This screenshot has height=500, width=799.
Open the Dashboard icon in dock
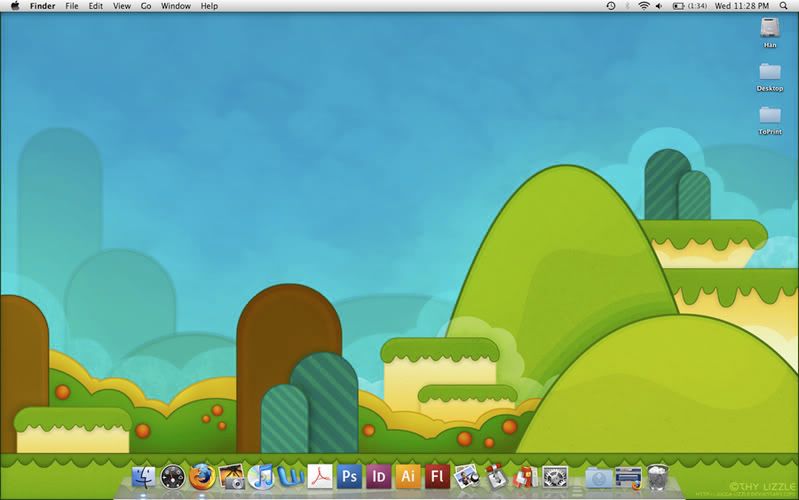(x=173, y=477)
